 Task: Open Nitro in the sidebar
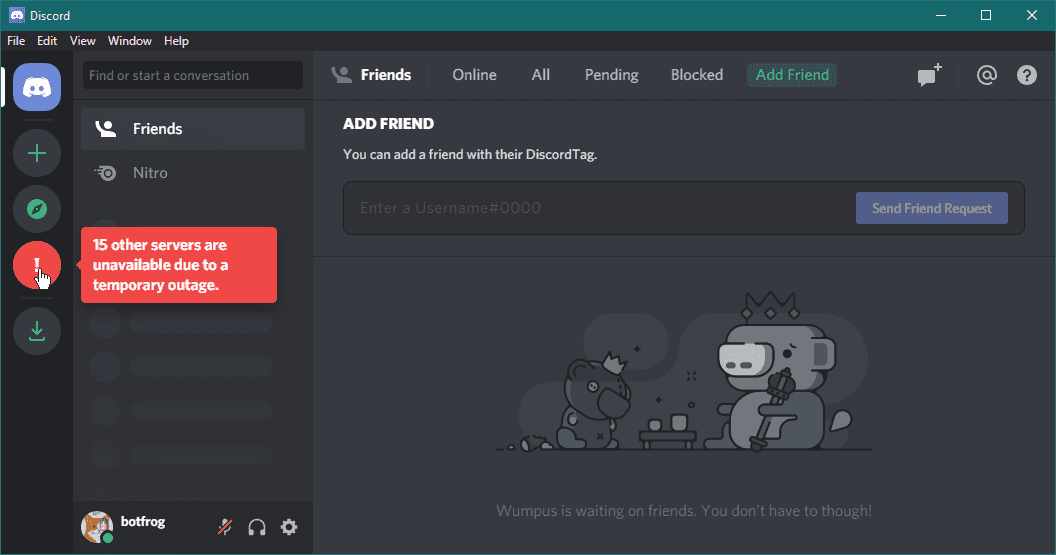click(193, 173)
